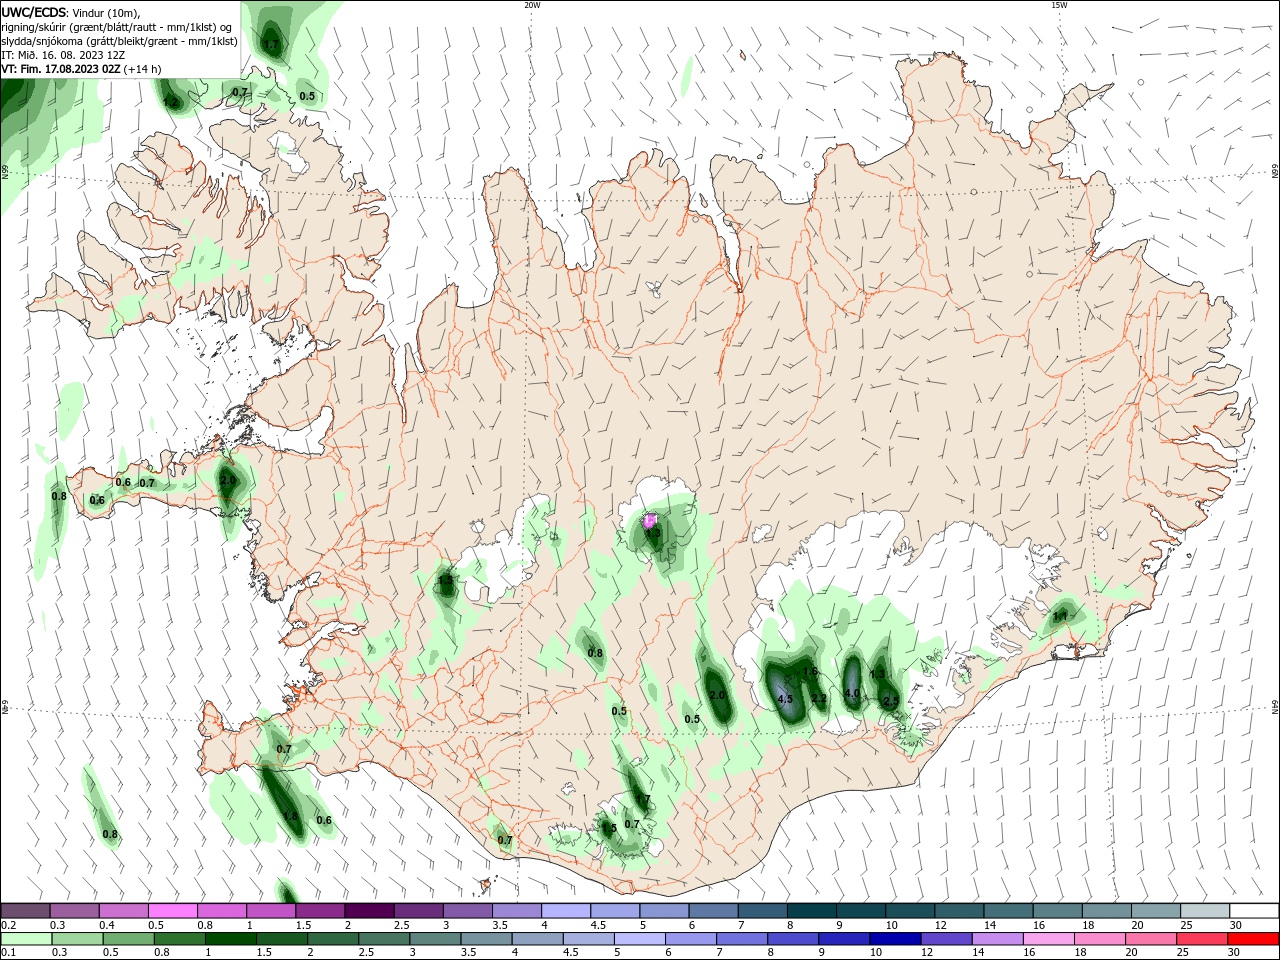Click the 'VT: Fim. 17.08.2023 02Z (+14 h)' line

coord(81,69)
